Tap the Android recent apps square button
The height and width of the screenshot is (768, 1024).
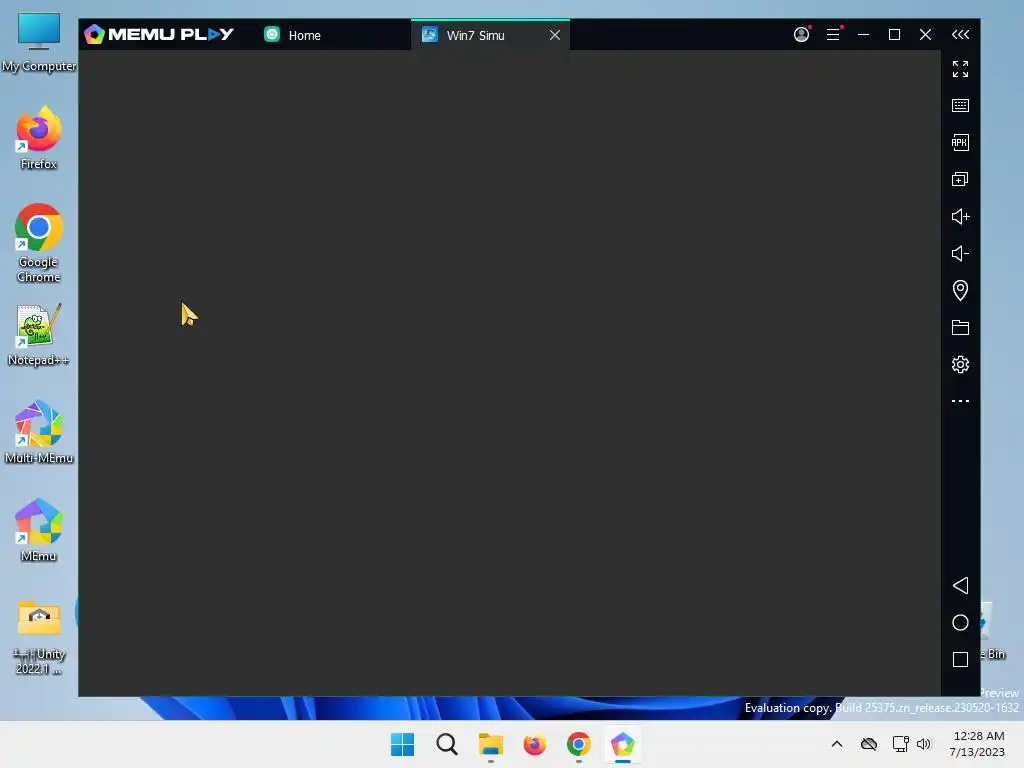[960, 660]
